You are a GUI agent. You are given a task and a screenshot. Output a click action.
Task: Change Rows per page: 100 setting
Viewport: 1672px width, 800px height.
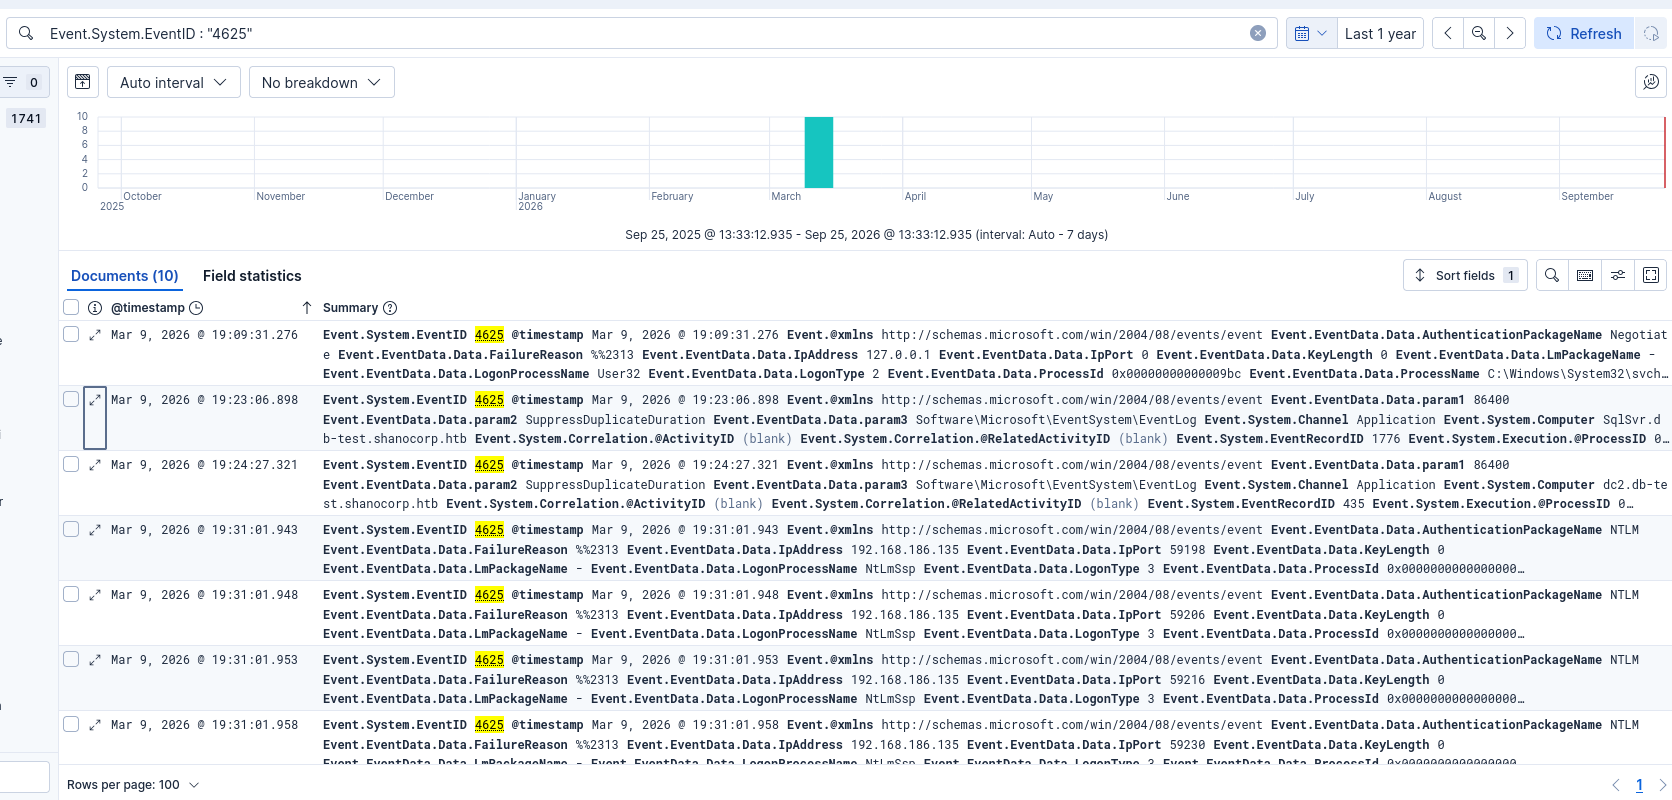point(133,785)
